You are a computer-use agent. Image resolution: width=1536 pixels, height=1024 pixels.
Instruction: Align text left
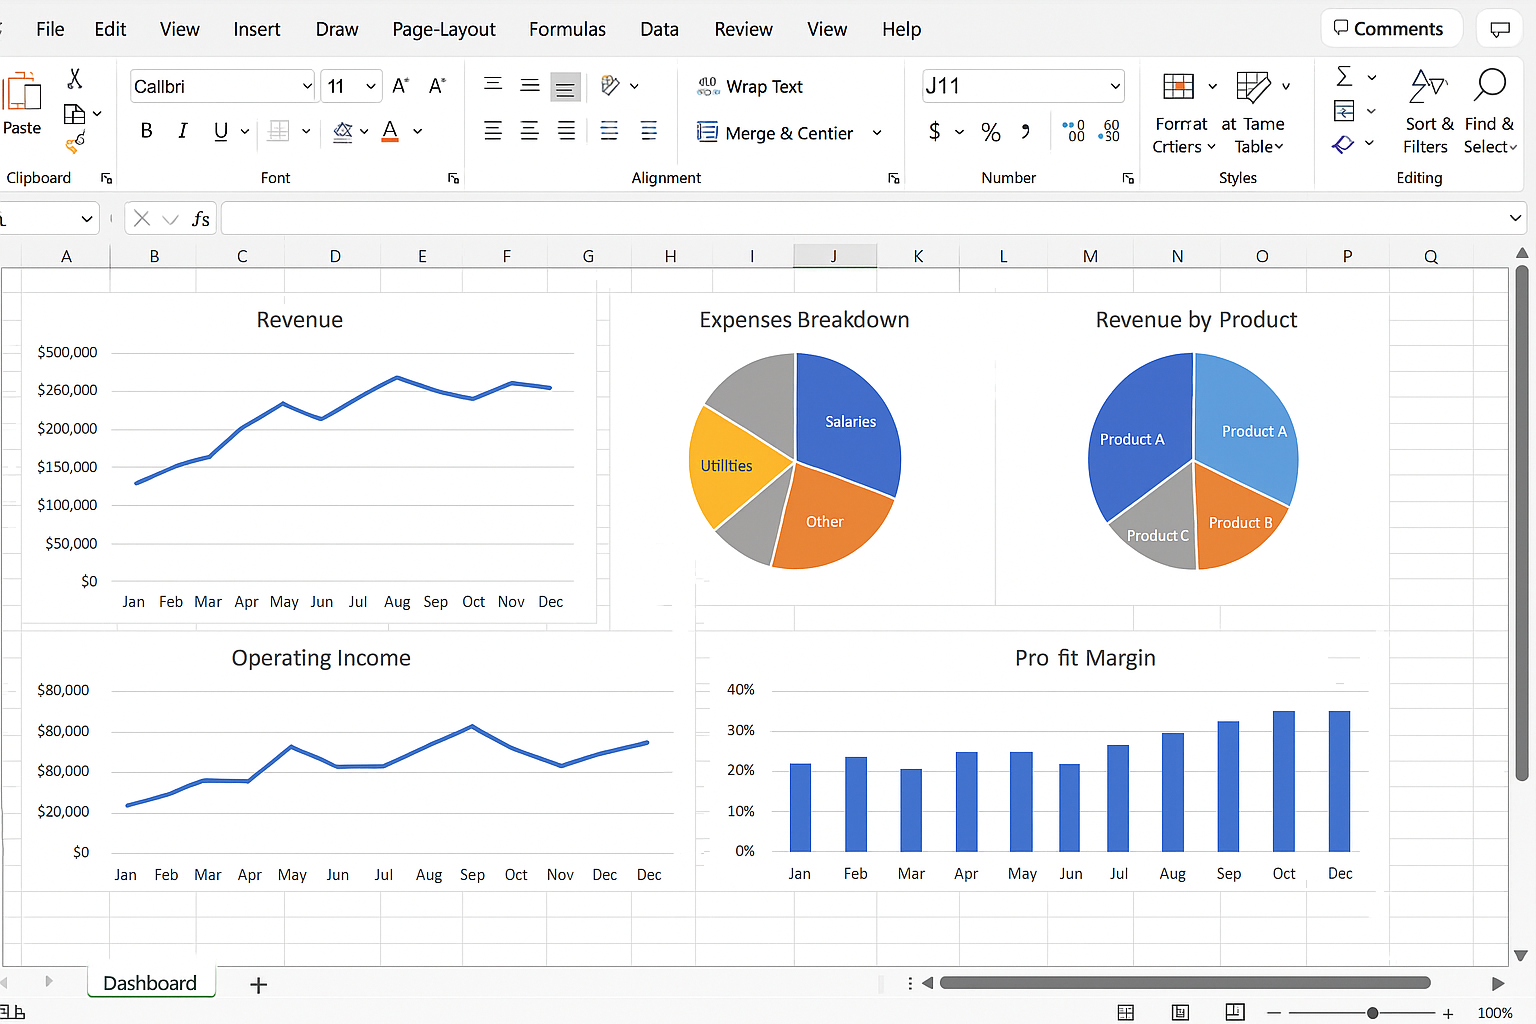(493, 131)
